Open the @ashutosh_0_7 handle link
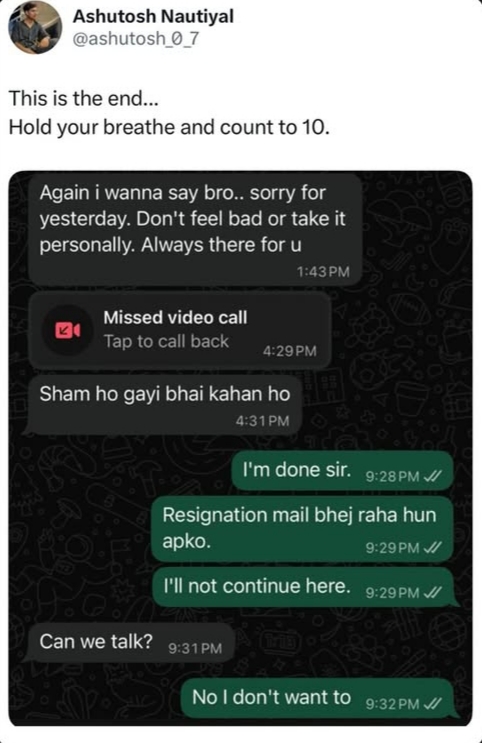Viewport: 482px width, 743px height. 135,39
